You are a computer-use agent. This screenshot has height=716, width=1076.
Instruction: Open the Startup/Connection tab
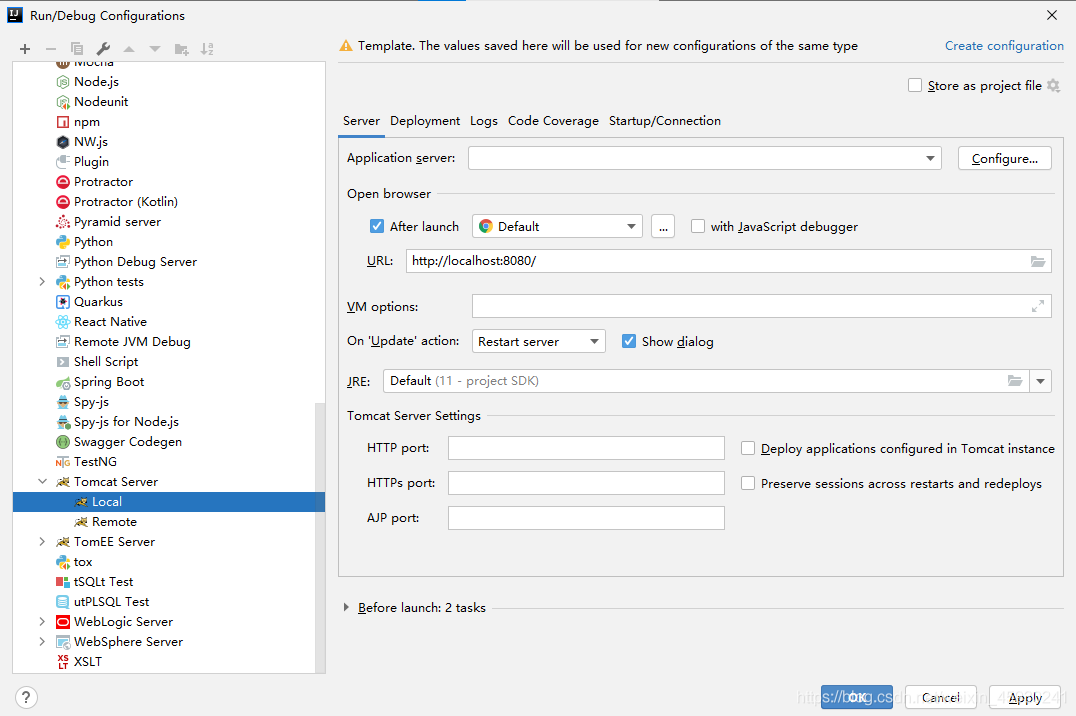pos(664,121)
